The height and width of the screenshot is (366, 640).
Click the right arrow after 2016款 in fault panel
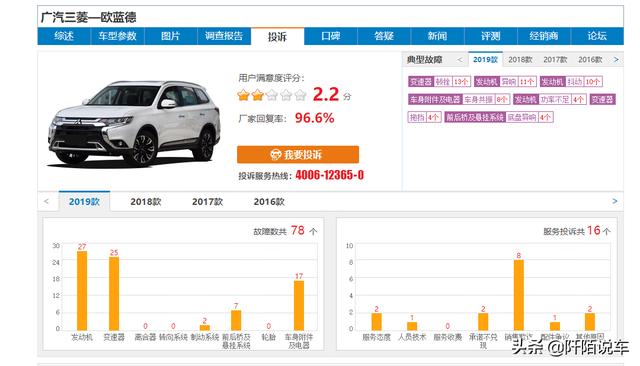(616, 60)
